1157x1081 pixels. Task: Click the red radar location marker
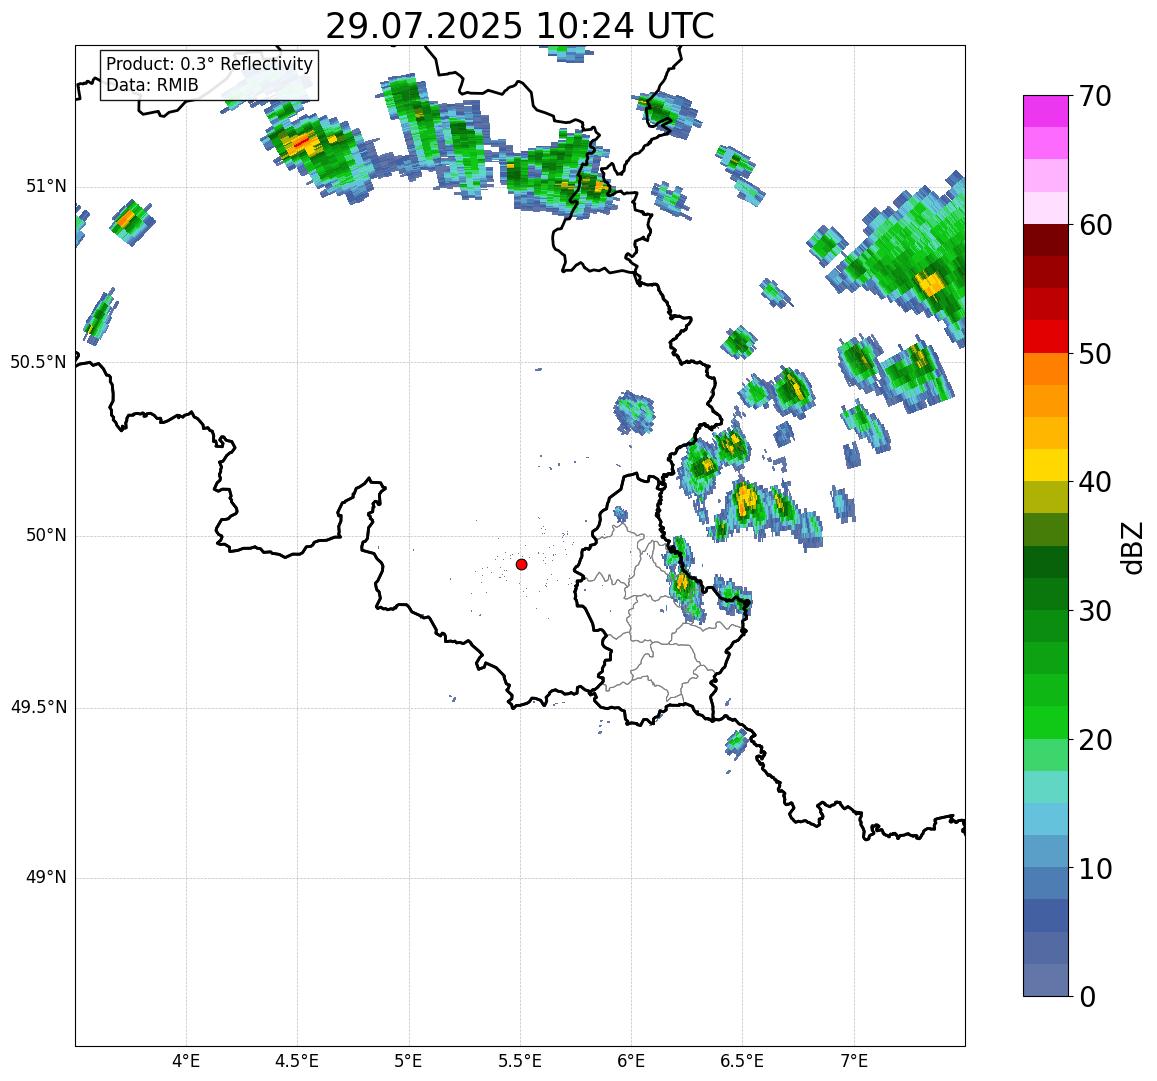pyautogui.click(x=522, y=564)
